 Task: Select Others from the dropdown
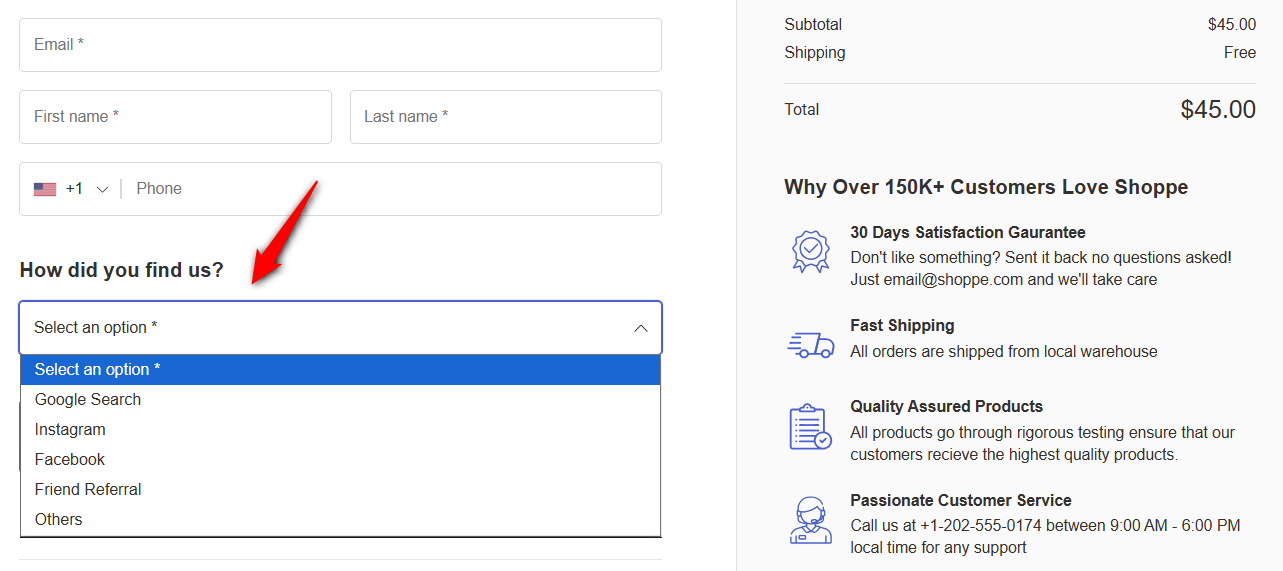340,520
